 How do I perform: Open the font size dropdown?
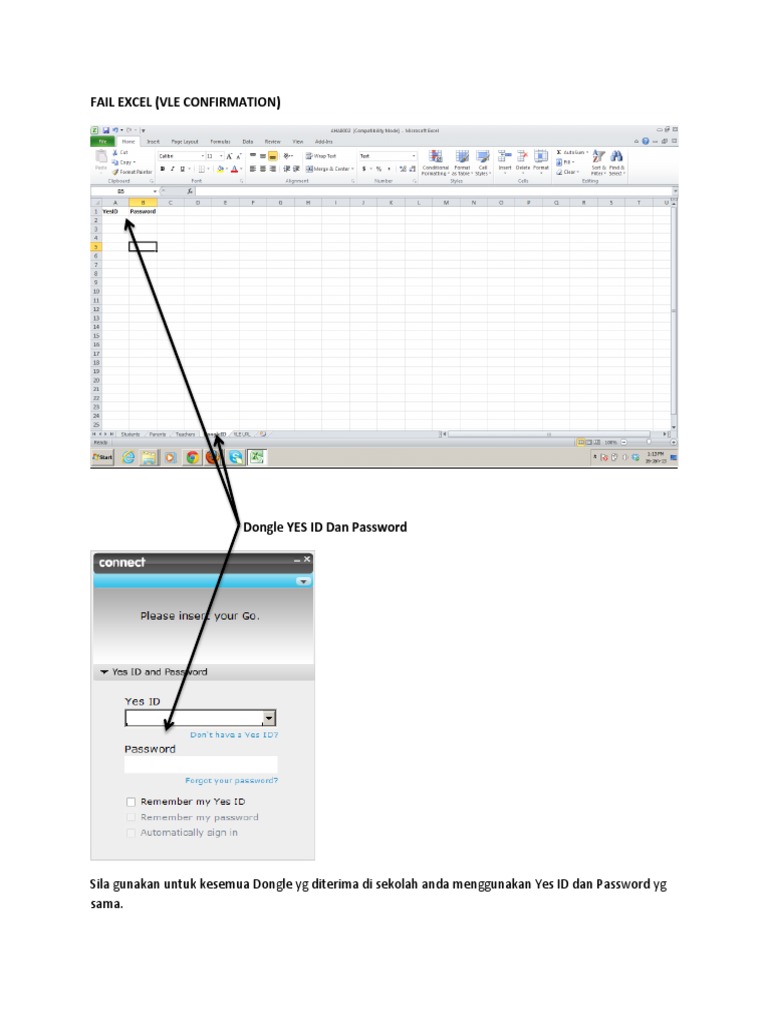(x=221, y=156)
